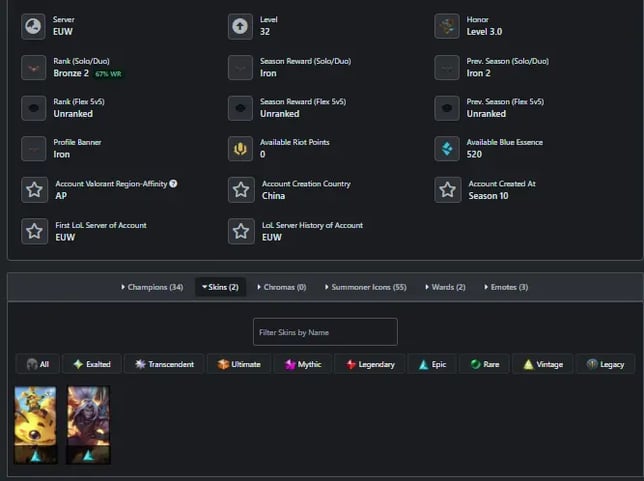Click the Account Creation Country star icon
This screenshot has height=481, width=644.
tap(240, 190)
